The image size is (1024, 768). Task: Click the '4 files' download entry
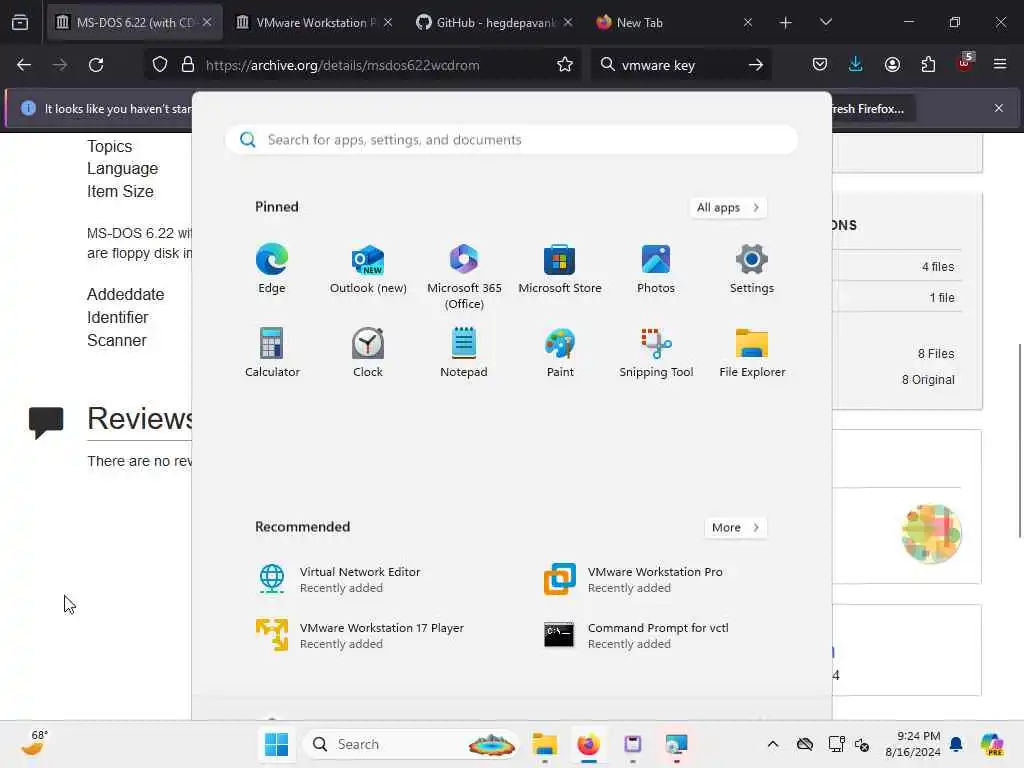point(938,266)
